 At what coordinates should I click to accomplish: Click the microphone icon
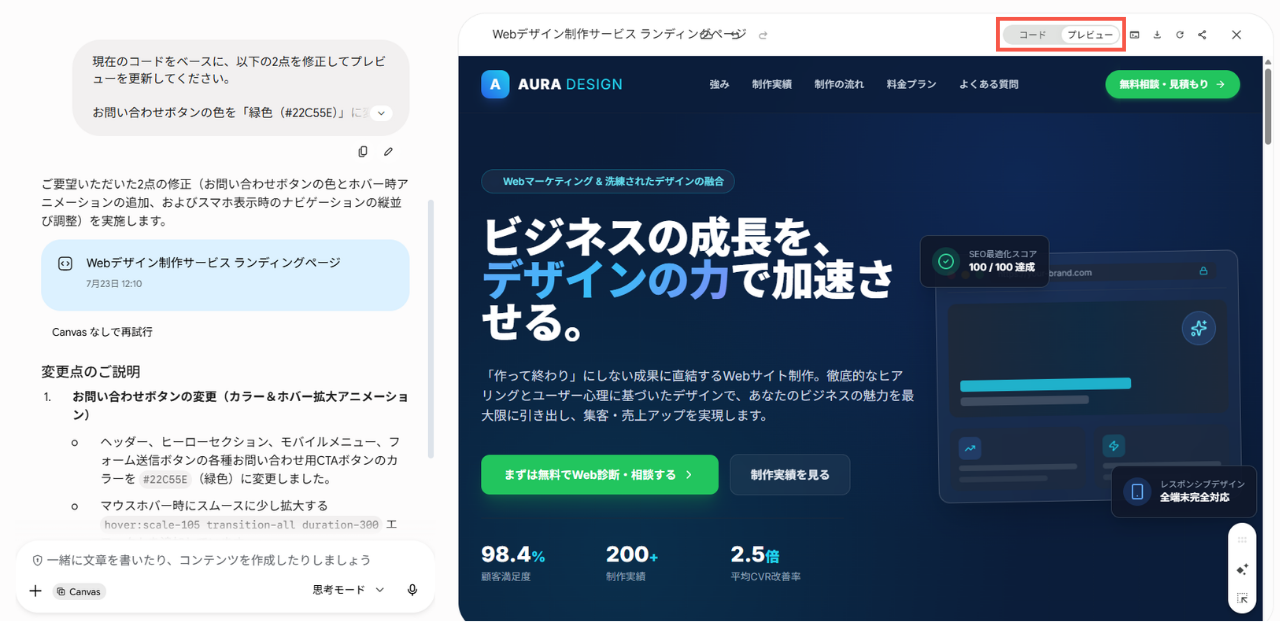(412, 590)
